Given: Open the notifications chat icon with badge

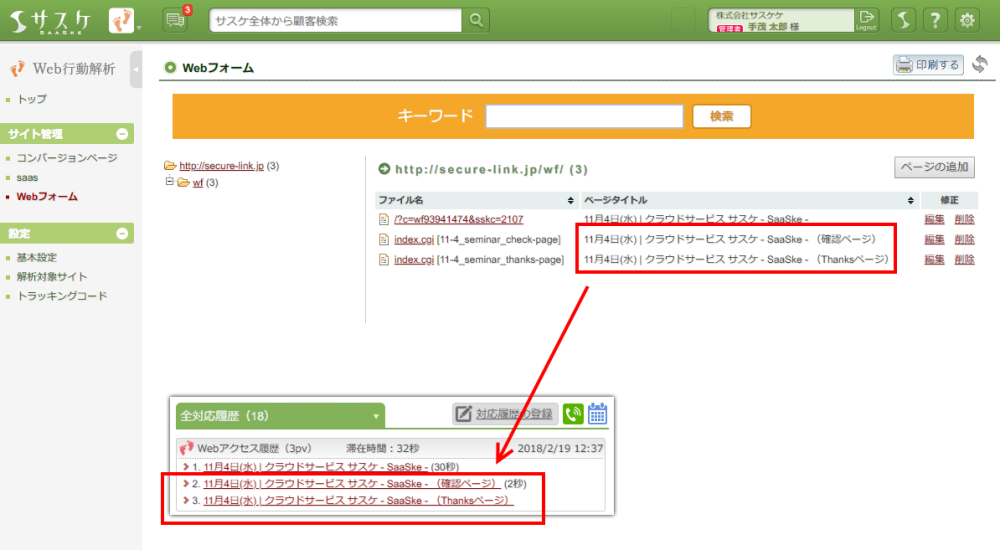Looking at the screenshot, I should [x=176, y=19].
